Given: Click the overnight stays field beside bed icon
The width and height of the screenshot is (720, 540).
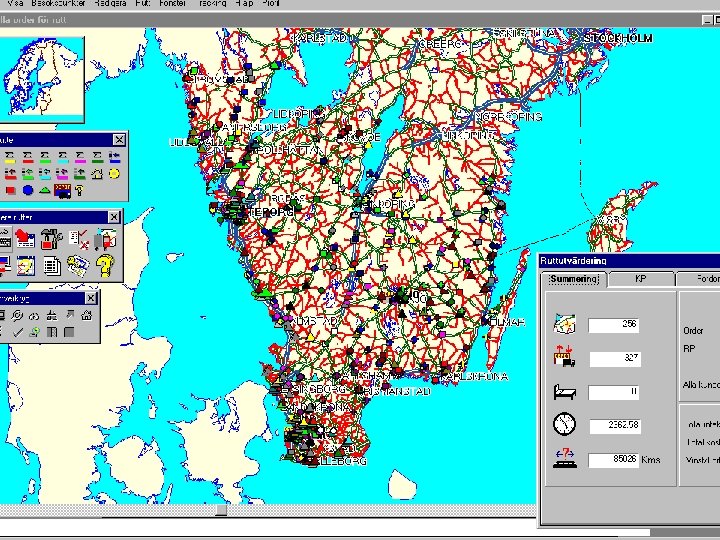Looking at the screenshot, I should click(x=614, y=392).
